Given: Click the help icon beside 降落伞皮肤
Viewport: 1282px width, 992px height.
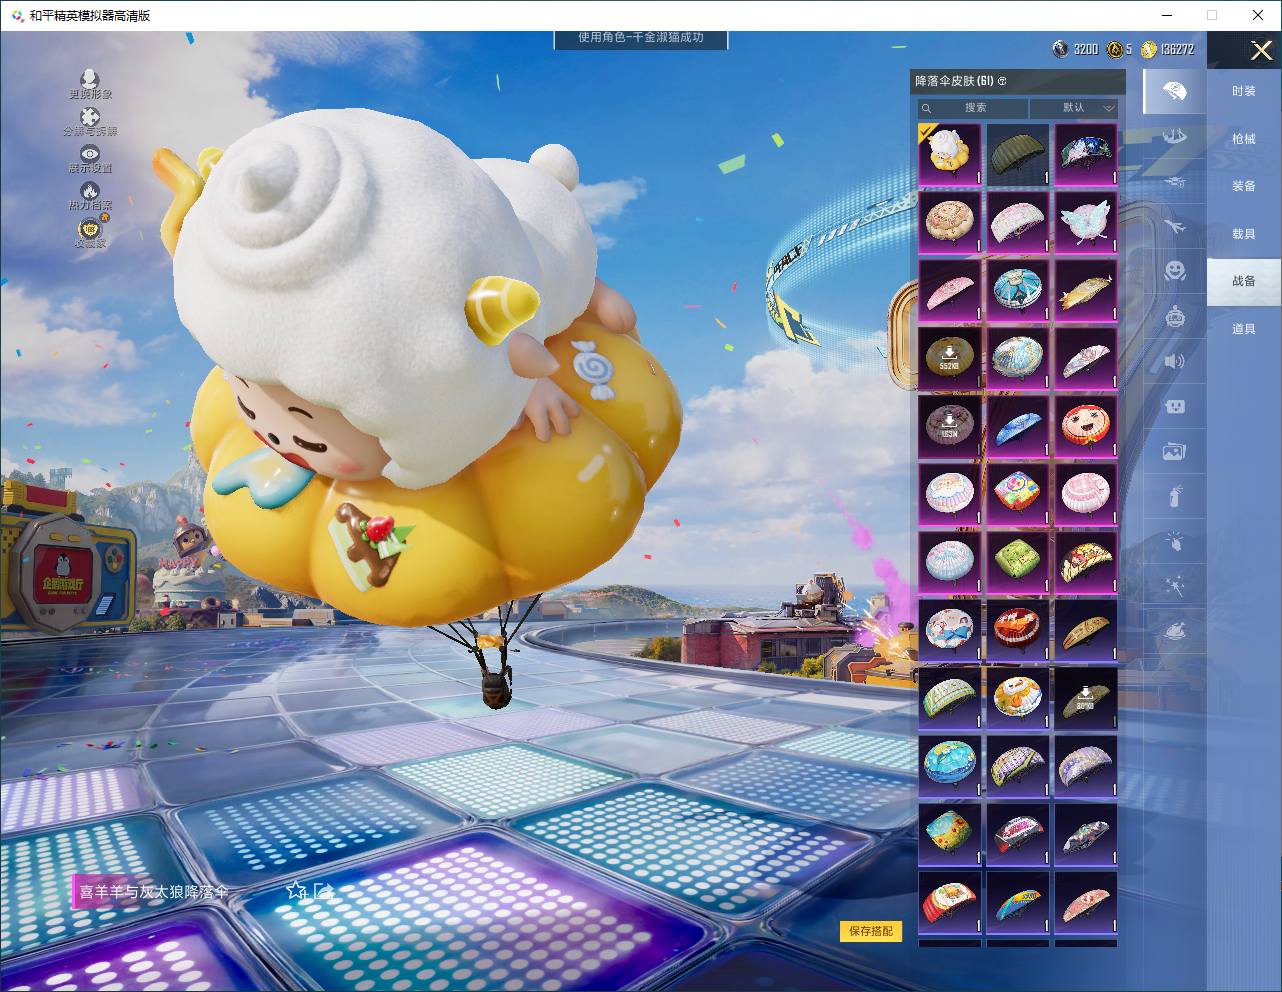Looking at the screenshot, I should [x=1002, y=81].
